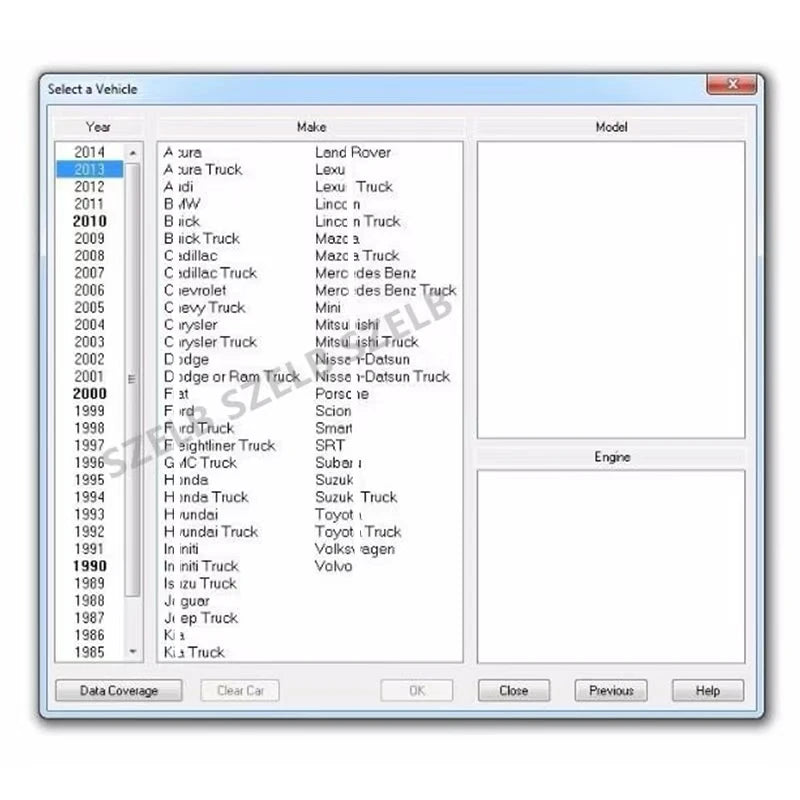Go back with the Previous button
Screen dimensions: 800x800
point(611,690)
